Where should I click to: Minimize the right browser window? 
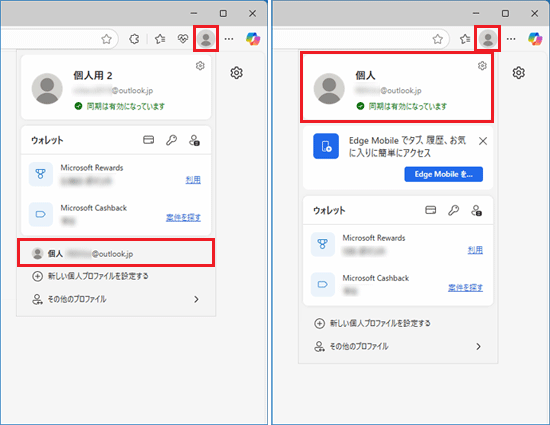pyautogui.click(x=476, y=13)
